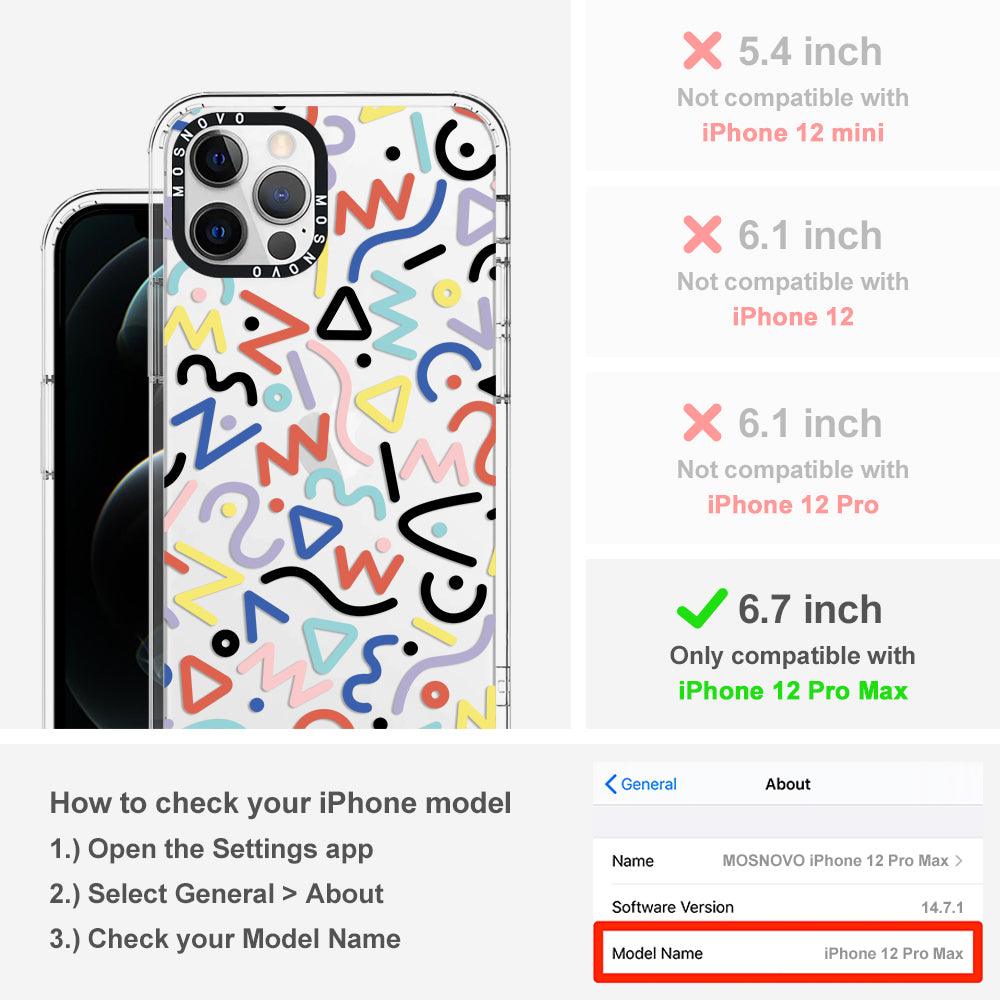1000x1000 pixels.
Task: Select the Software Version row
Action: pyautogui.click(x=788, y=906)
